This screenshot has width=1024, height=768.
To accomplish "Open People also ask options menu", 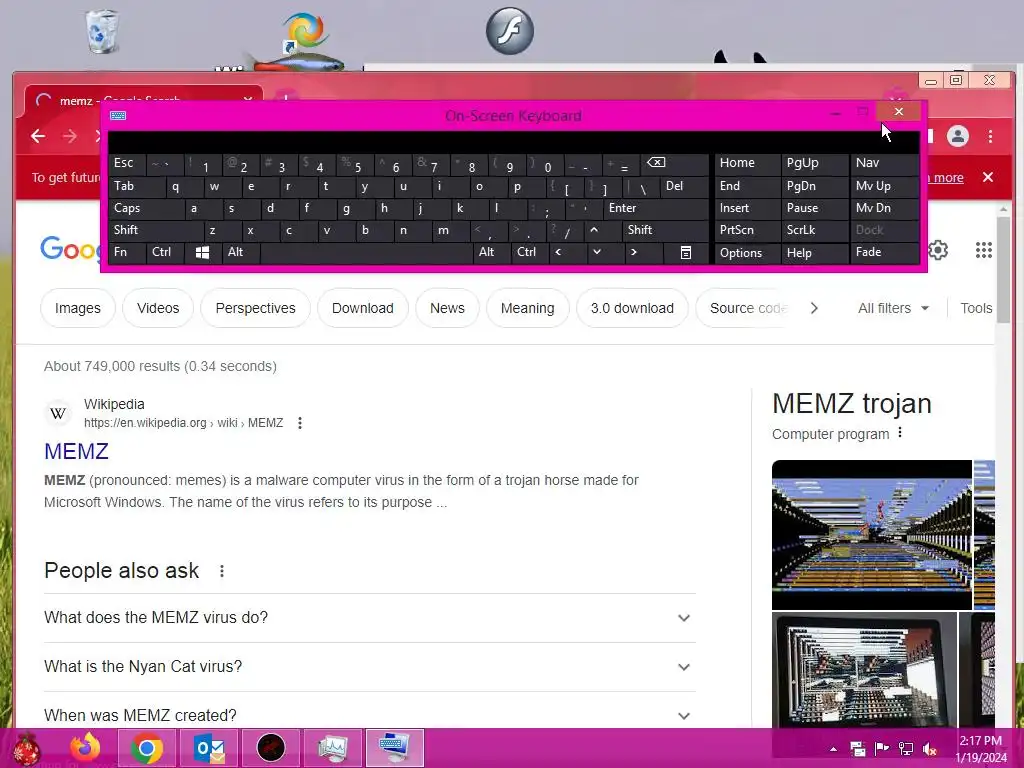I will pyautogui.click(x=222, y=571).
